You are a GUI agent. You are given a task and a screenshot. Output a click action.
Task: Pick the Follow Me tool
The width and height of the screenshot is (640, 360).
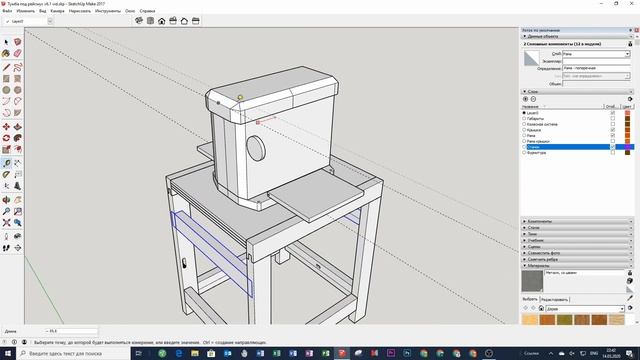(18, 138)
